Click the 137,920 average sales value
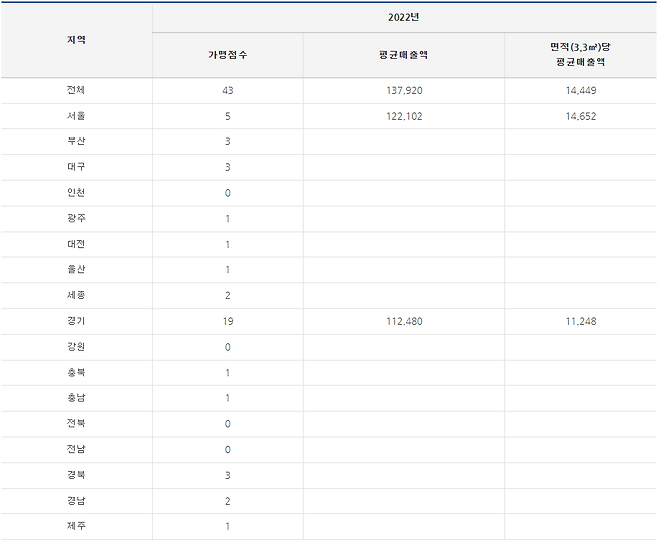This screenshot has width=658, height=542. click(x=404, y=91)
